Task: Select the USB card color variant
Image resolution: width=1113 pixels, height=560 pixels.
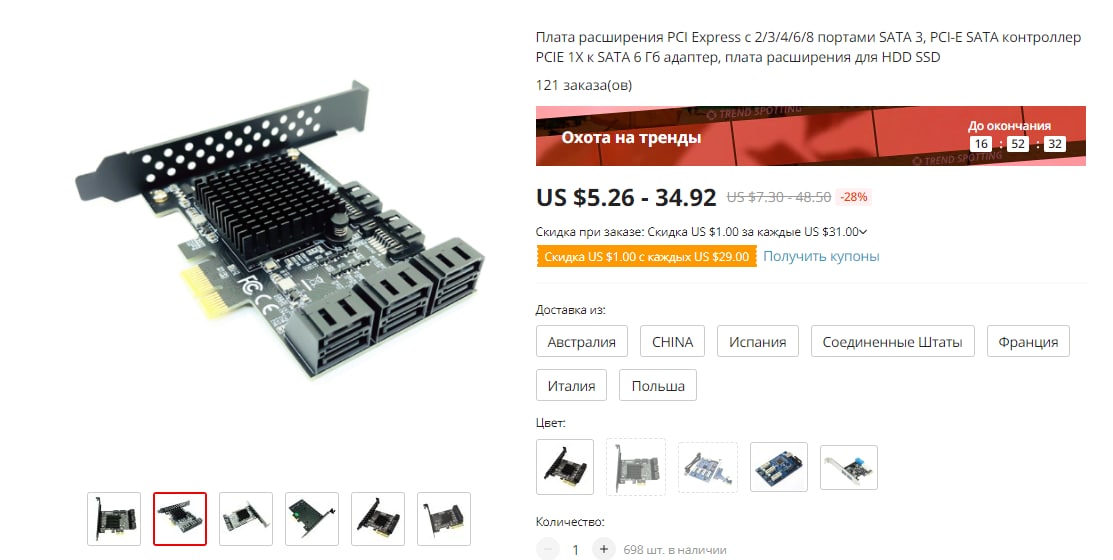Action: [849, 467]
